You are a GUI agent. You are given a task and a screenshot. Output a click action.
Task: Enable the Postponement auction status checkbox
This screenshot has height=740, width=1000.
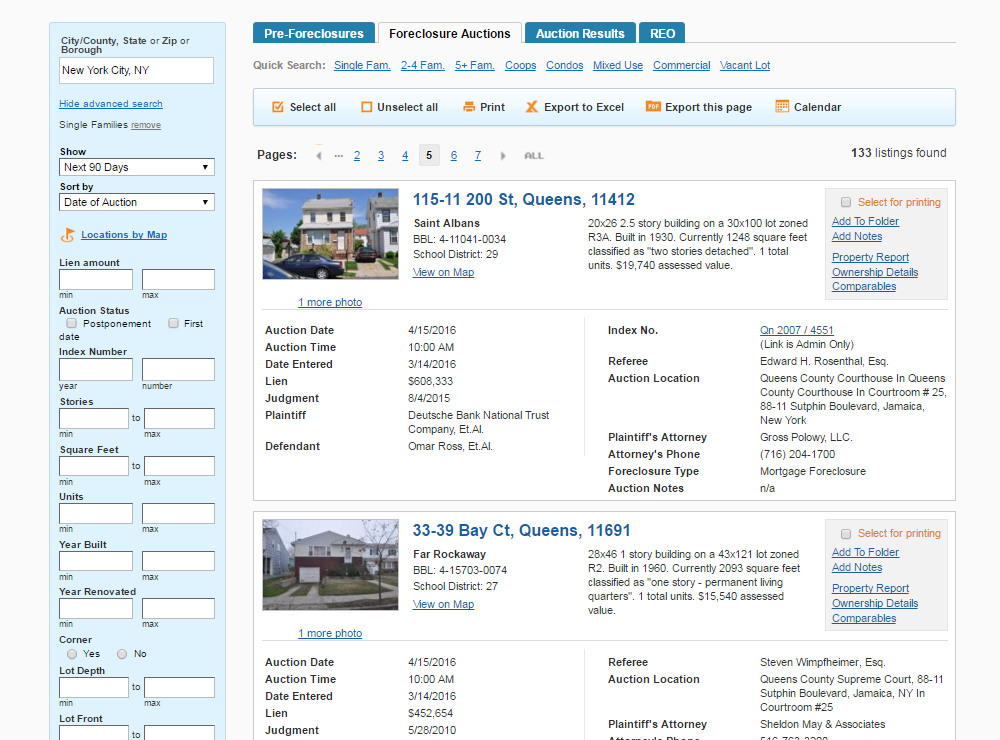[71, 323]
